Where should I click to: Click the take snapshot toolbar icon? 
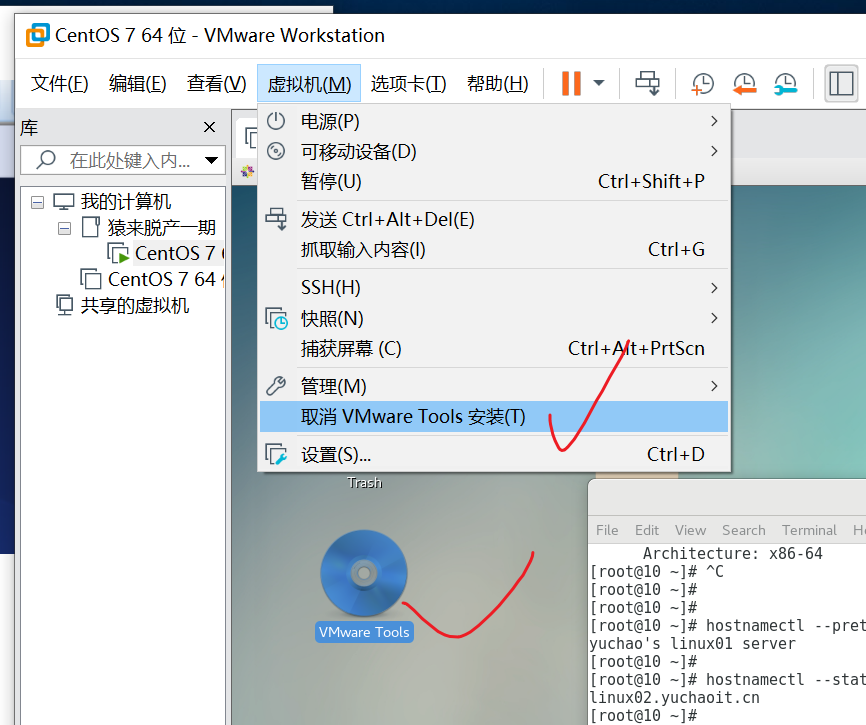coord(703,84)
